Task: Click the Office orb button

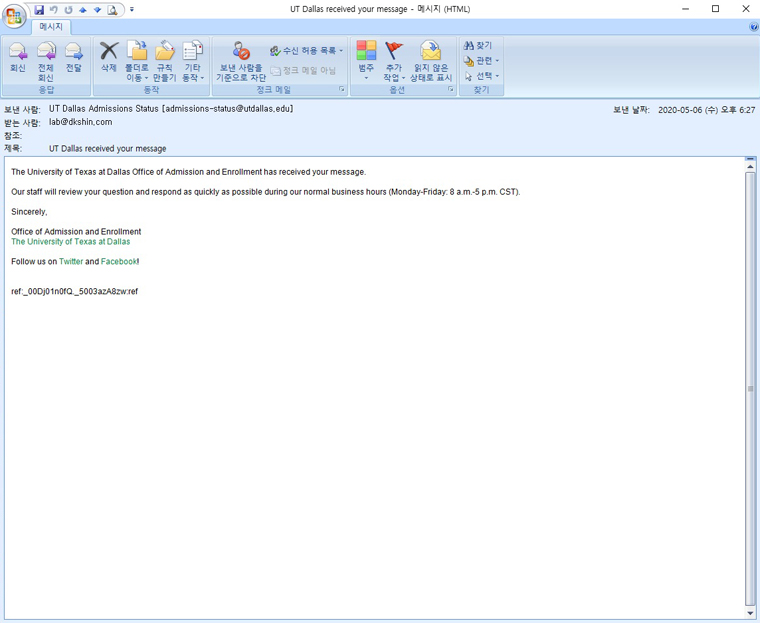Action: click(14, 16)
